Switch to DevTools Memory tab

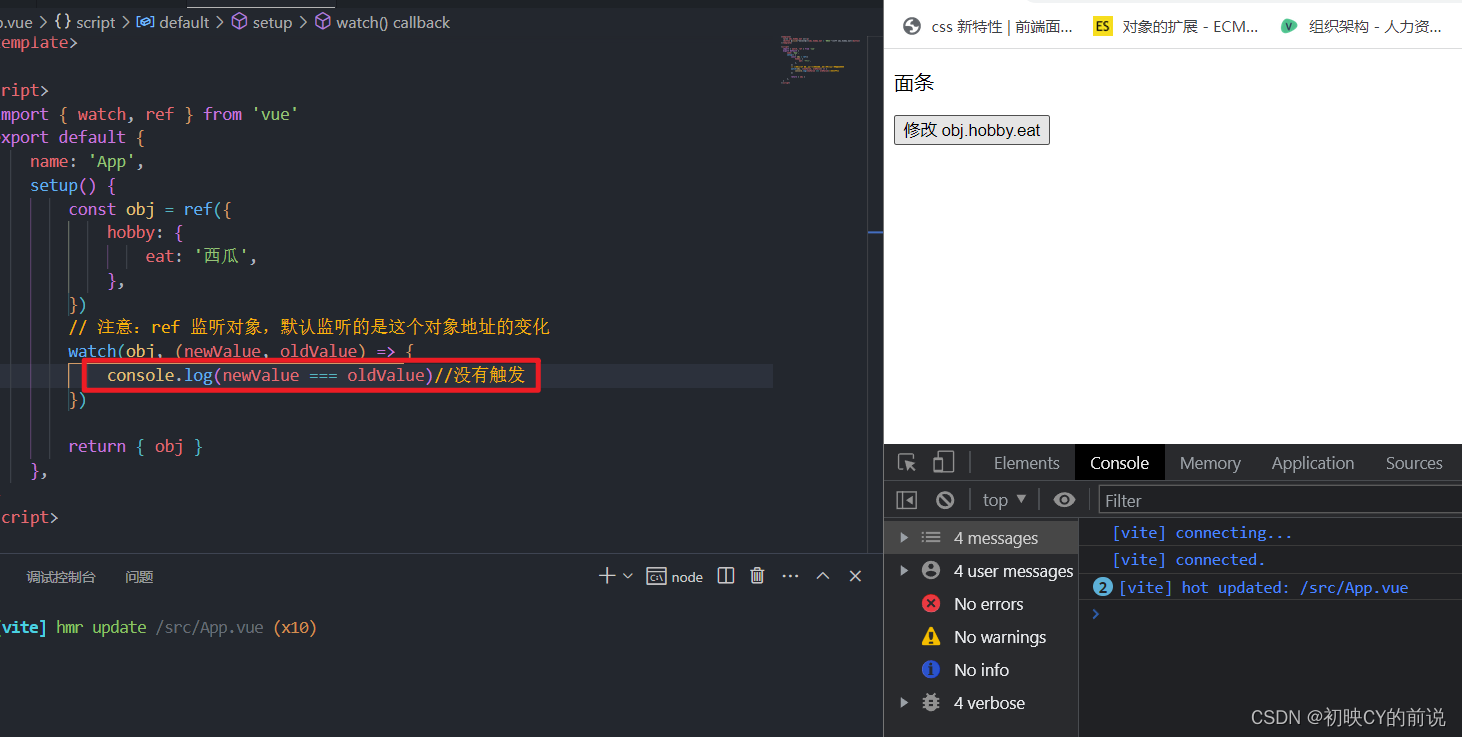[1210, 463]
